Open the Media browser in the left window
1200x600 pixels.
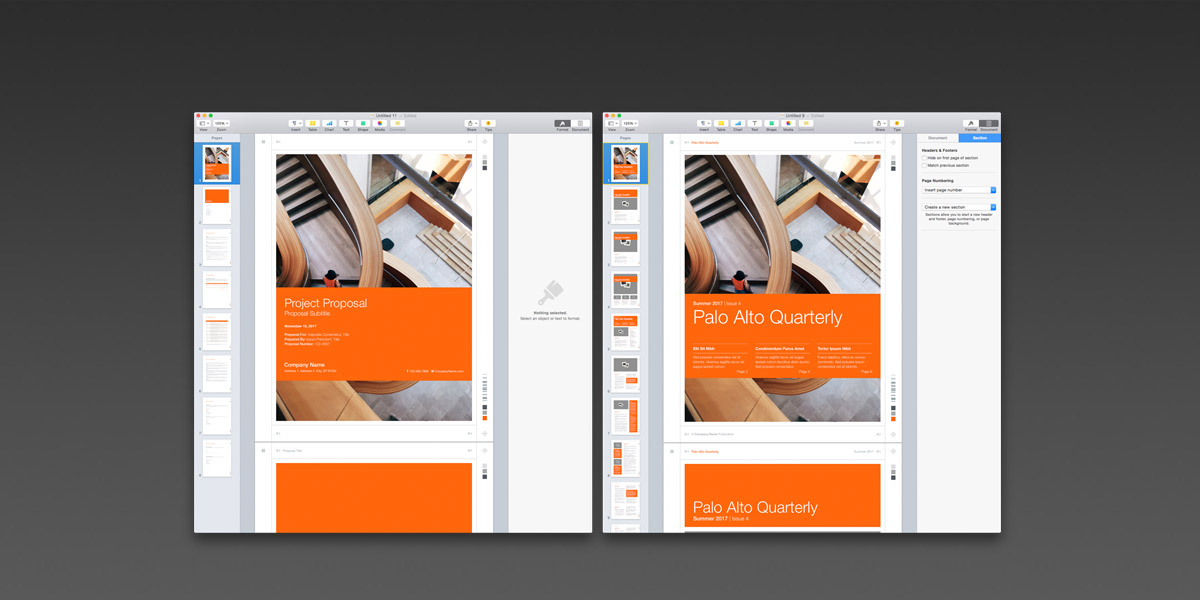tap(380, 123)
